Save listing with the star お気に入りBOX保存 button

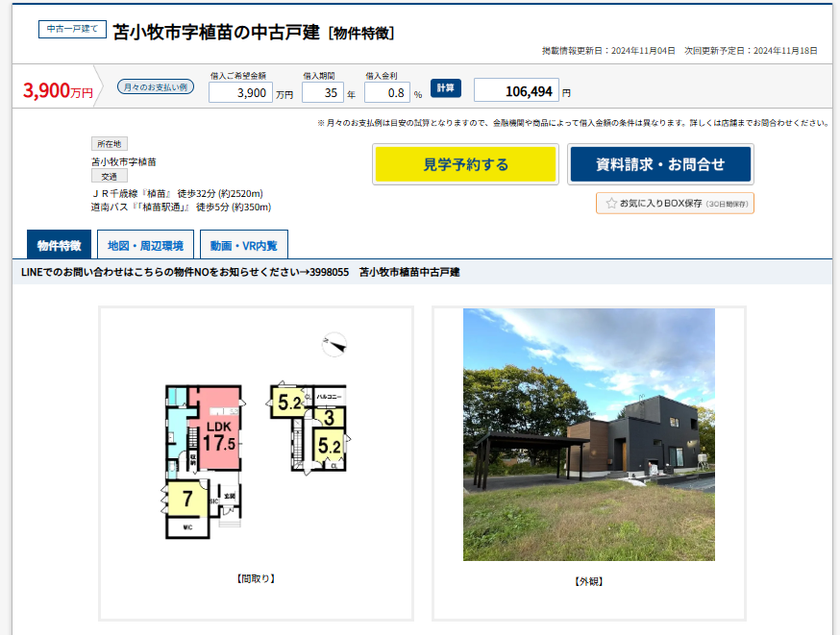coord(675,203)
